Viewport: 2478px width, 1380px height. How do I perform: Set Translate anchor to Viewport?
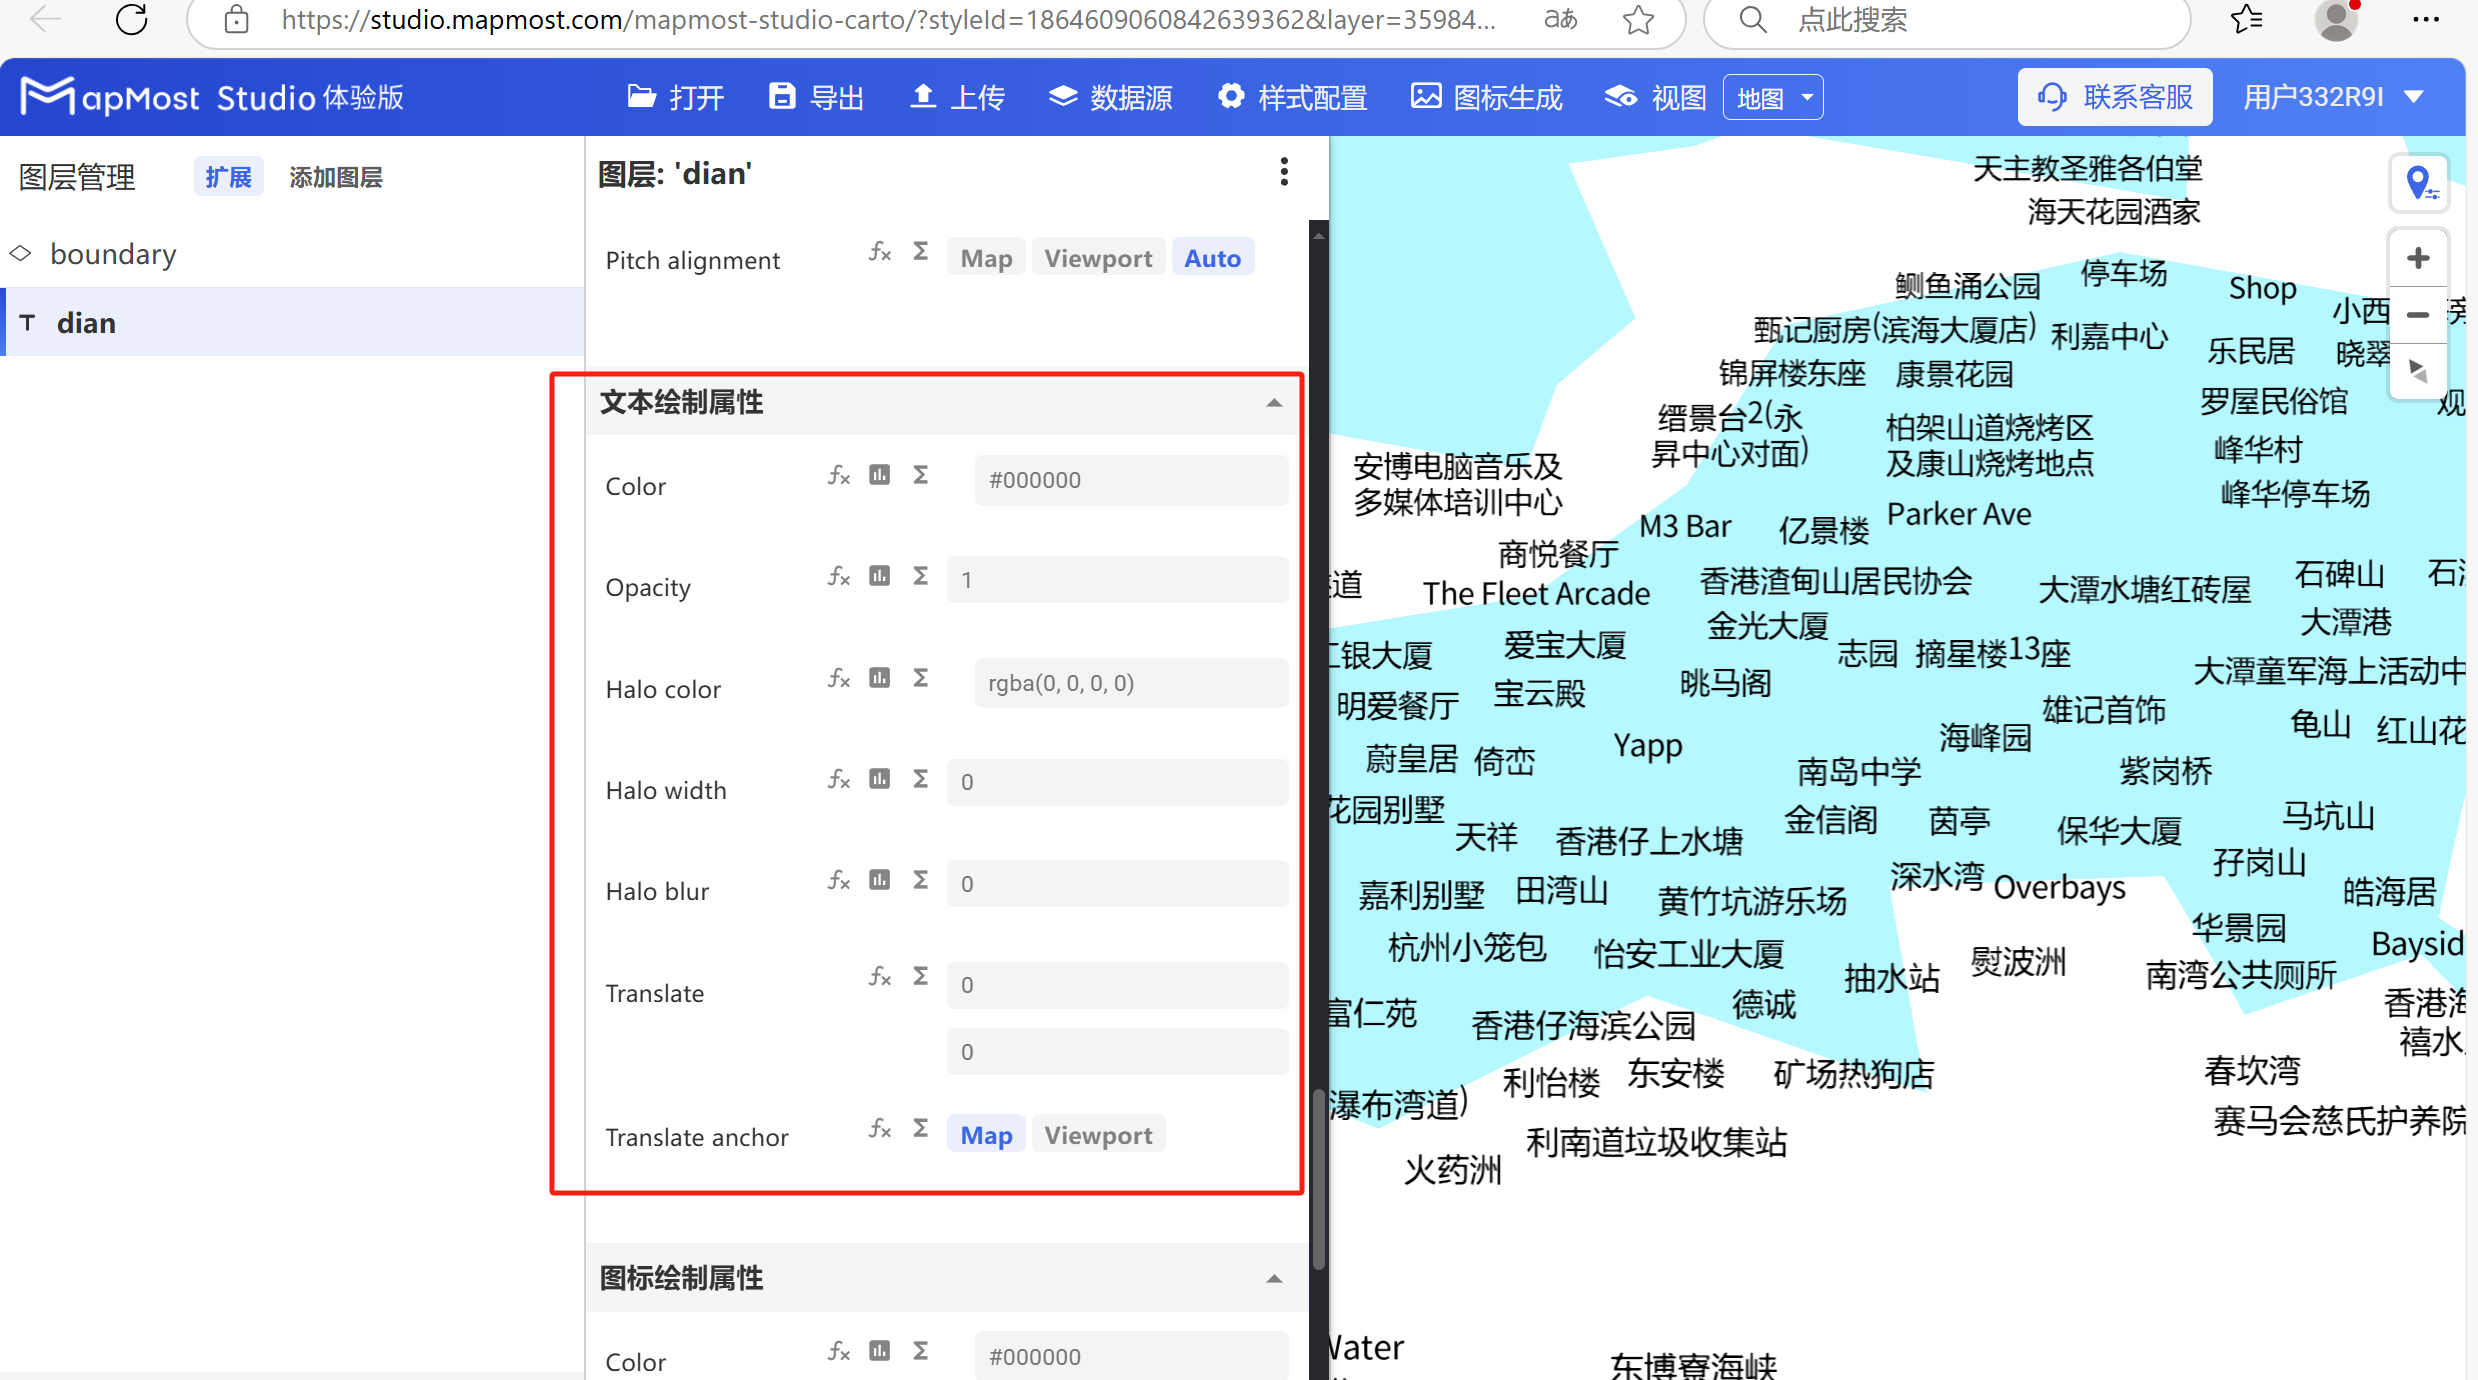pyautogui.click(x=1098, y=1134)
